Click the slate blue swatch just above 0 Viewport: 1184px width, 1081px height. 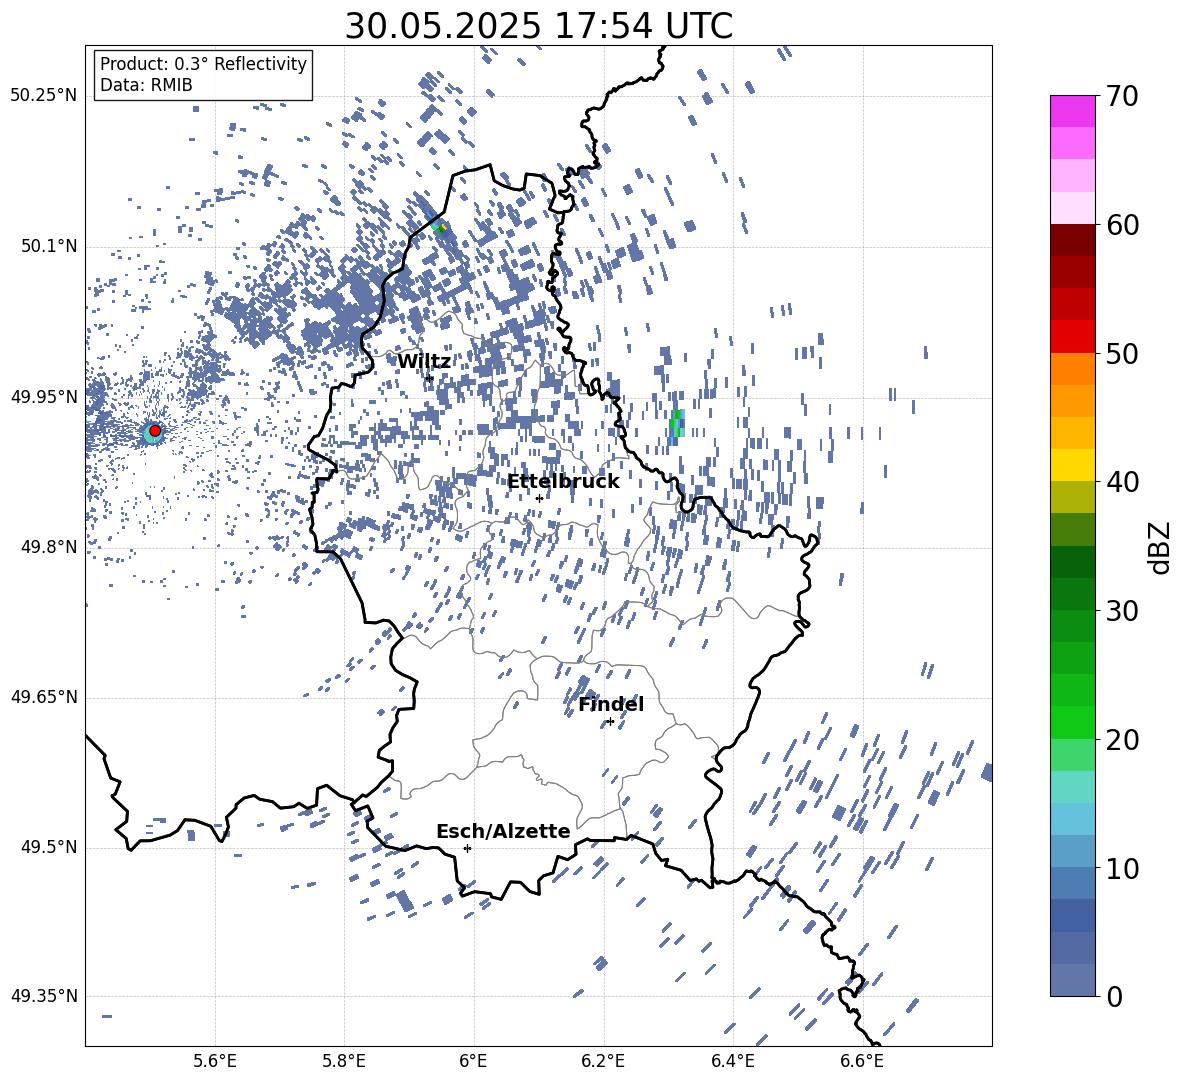(x=1072, y=980)
